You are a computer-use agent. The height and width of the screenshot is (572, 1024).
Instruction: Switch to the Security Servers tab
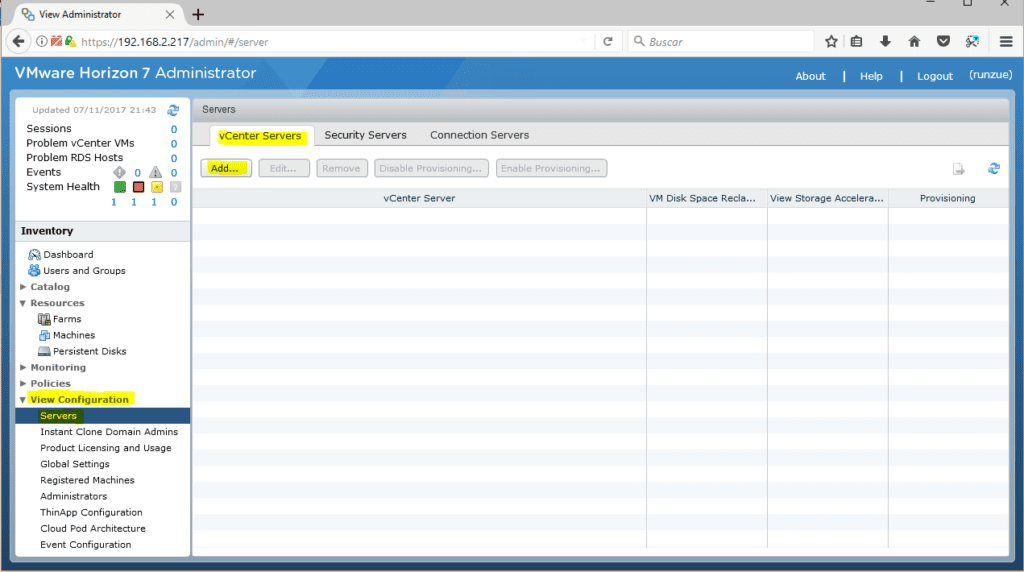point(365,135)
